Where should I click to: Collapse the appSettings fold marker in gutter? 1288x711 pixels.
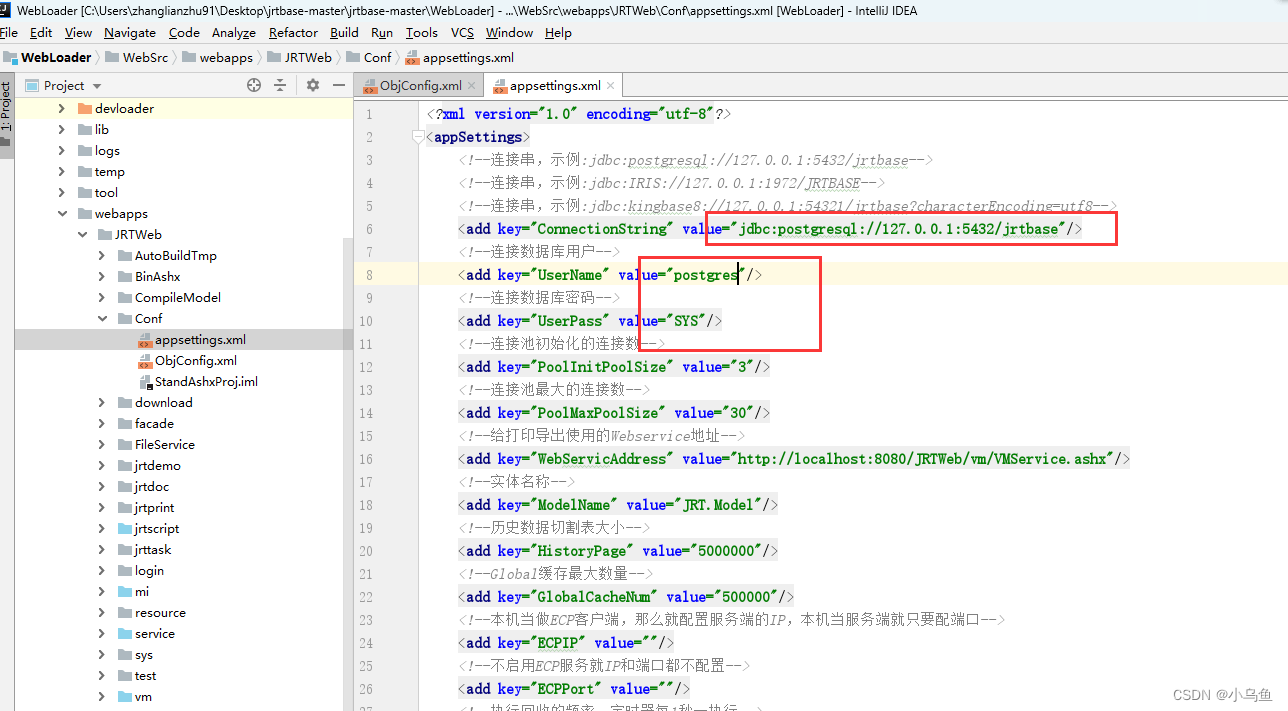419,138
